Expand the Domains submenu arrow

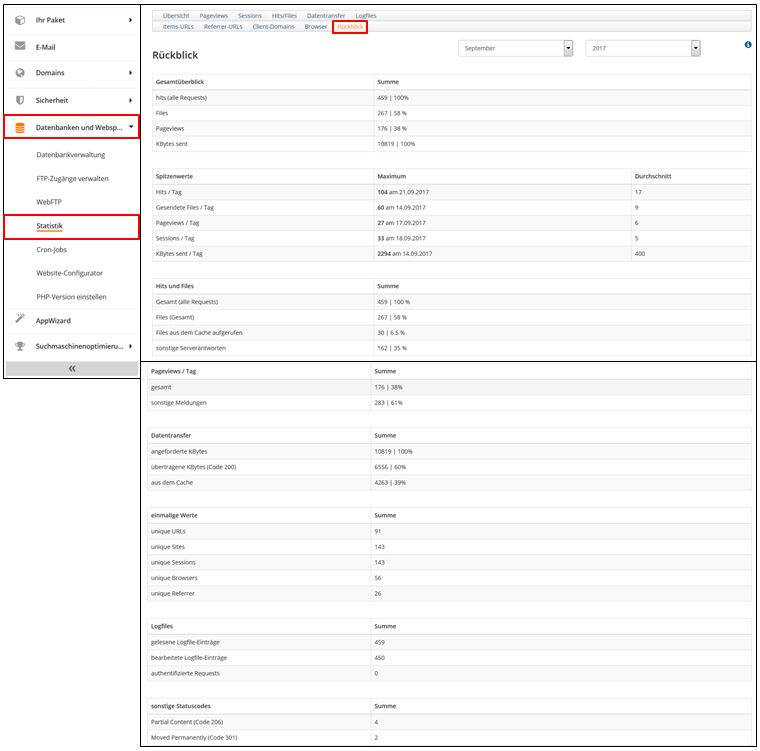[130, 73]
